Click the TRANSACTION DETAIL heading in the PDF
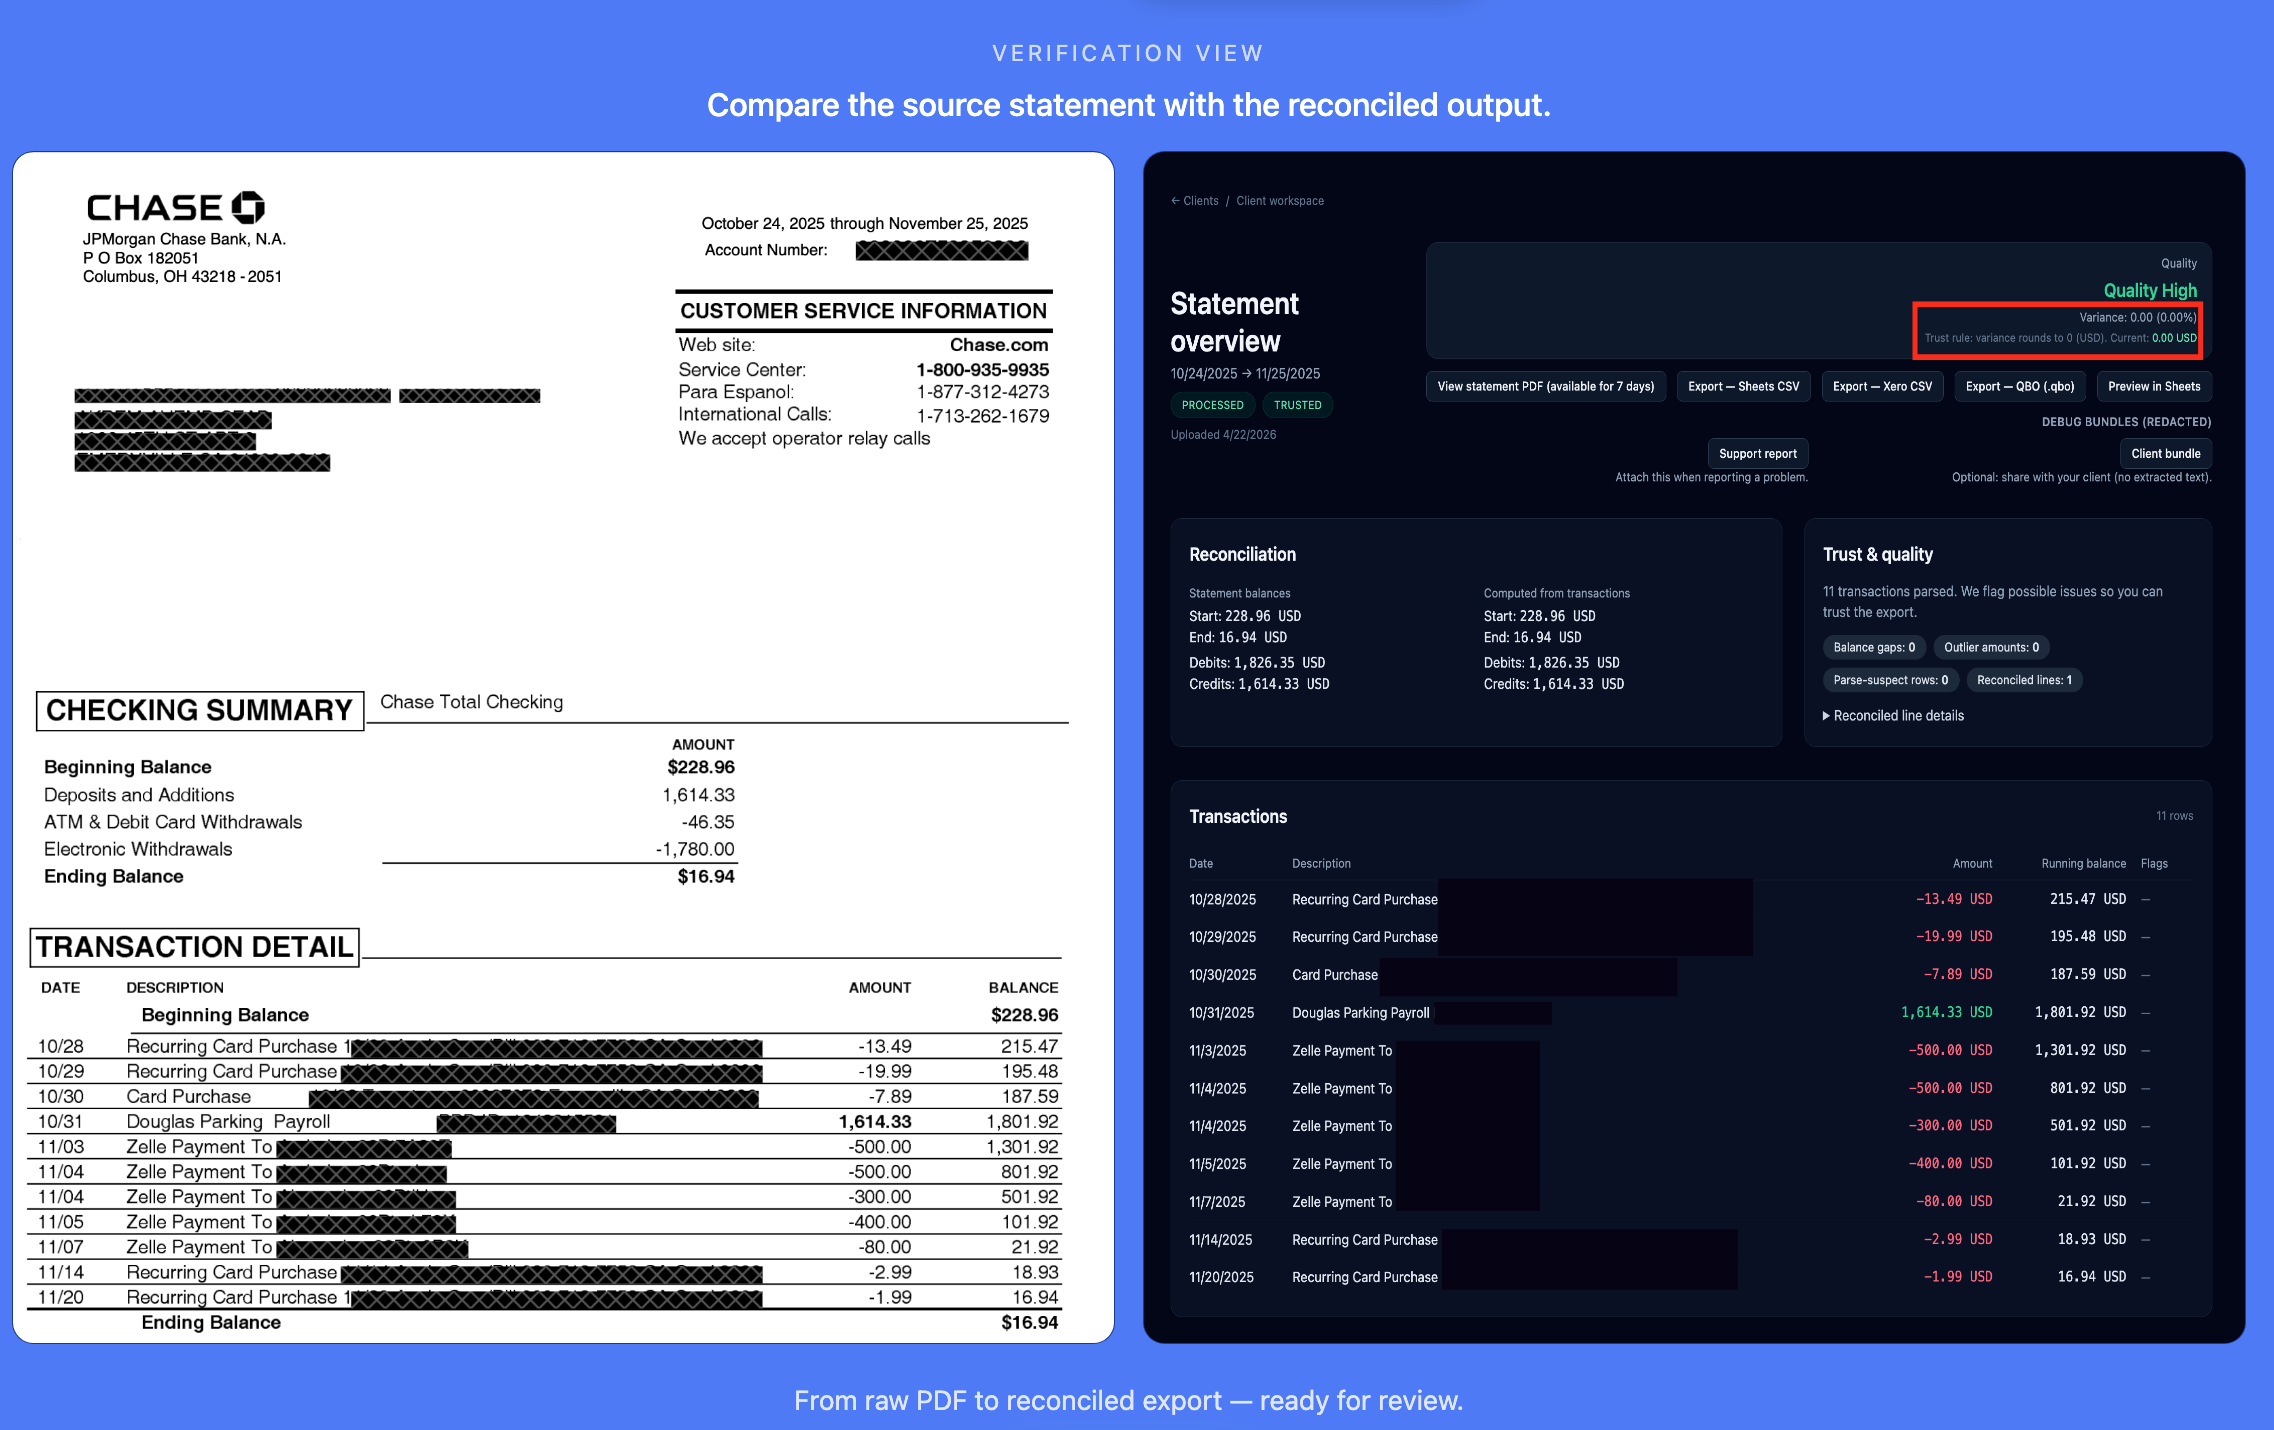 pos(195,947)
